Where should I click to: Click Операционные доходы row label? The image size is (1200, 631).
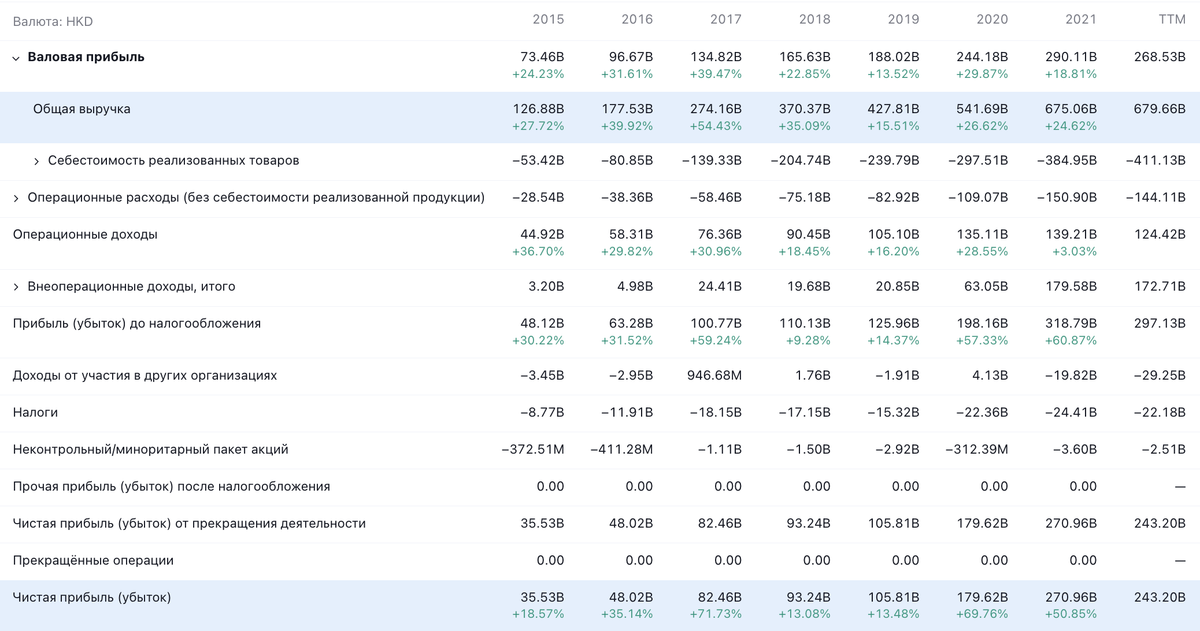pyautogui.click(x=85, y=234)
